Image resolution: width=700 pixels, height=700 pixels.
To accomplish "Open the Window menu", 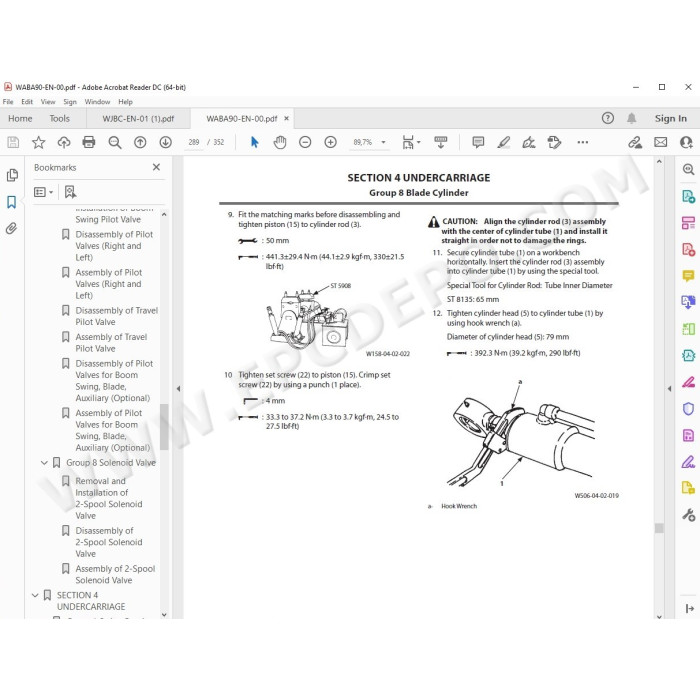I will pos(97,102).
